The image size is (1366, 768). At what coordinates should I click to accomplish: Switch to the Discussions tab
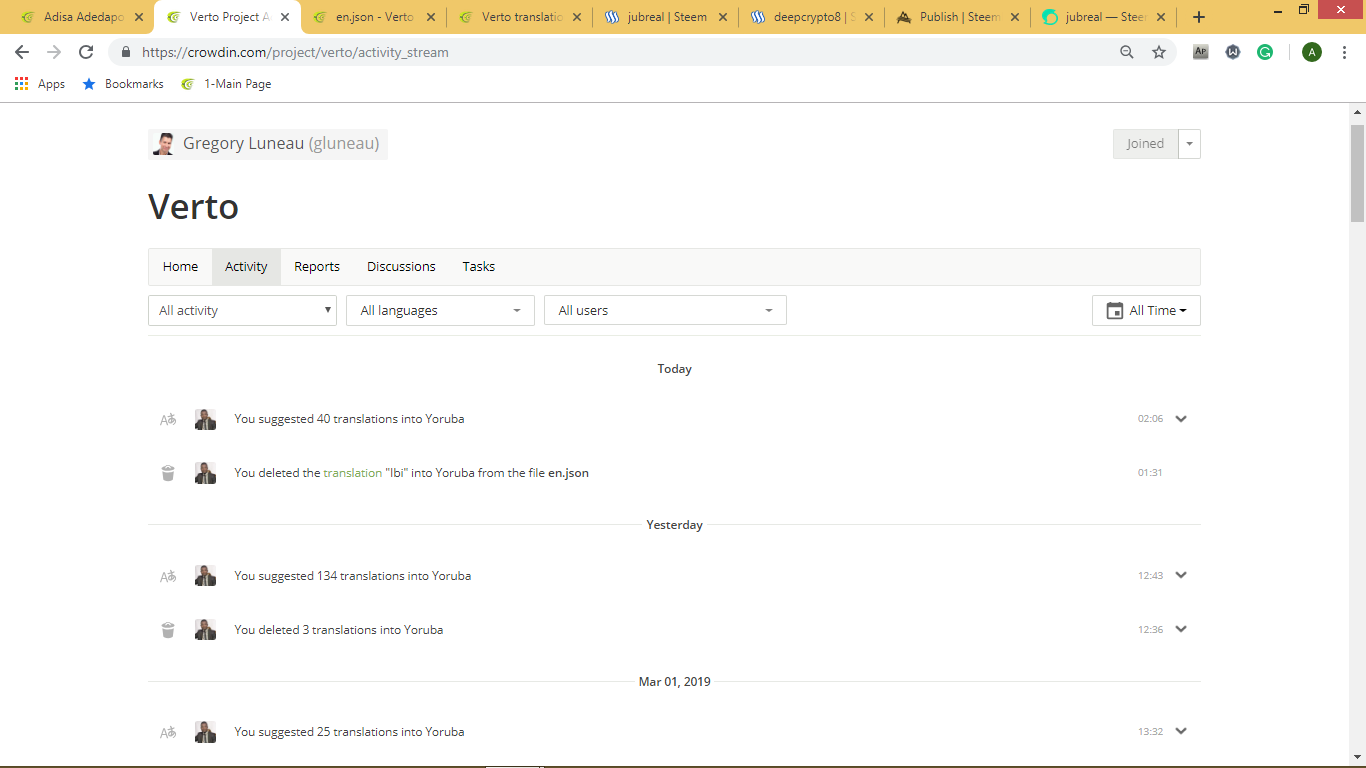[x=401, y=267]
